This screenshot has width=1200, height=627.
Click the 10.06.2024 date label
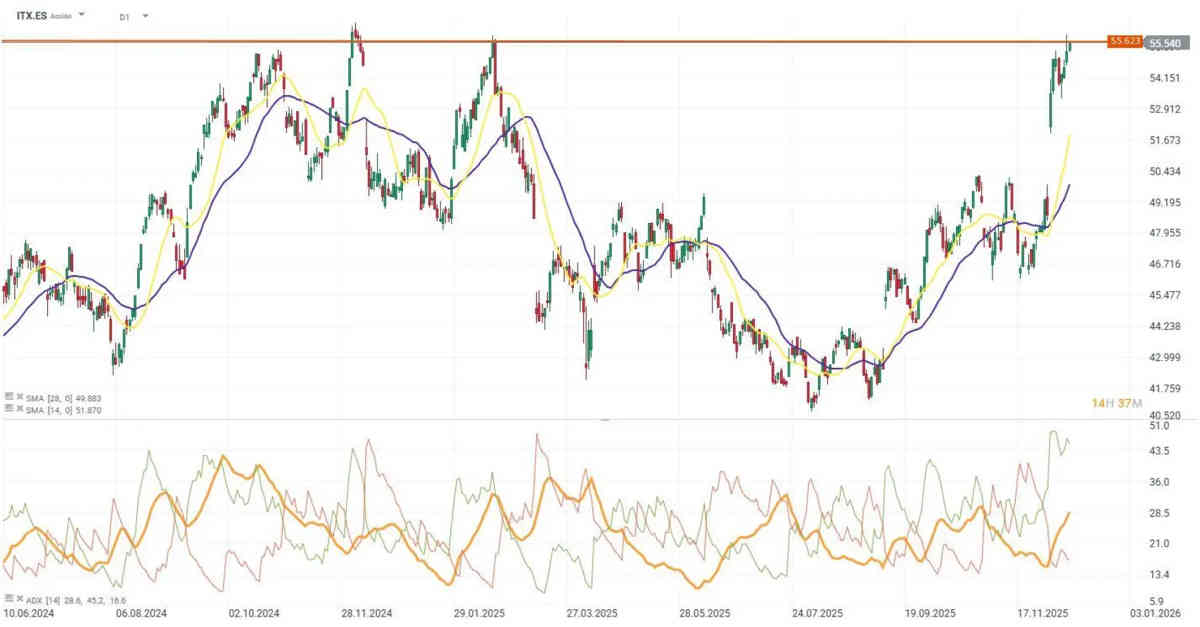tap(30, 611)
